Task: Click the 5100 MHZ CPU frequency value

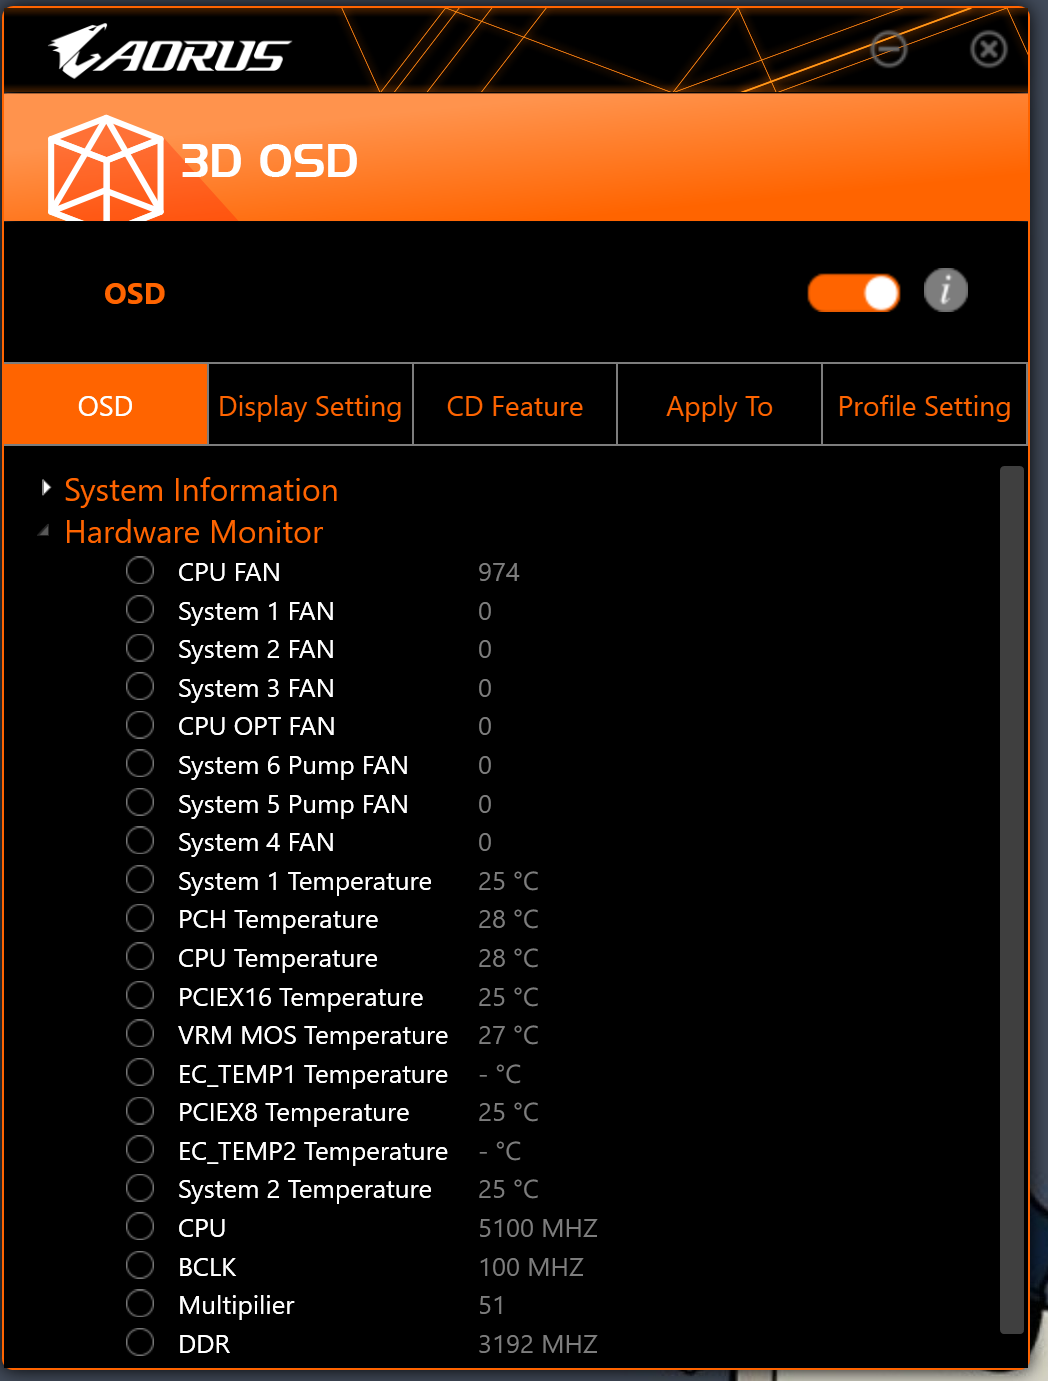Action: 538,1228
